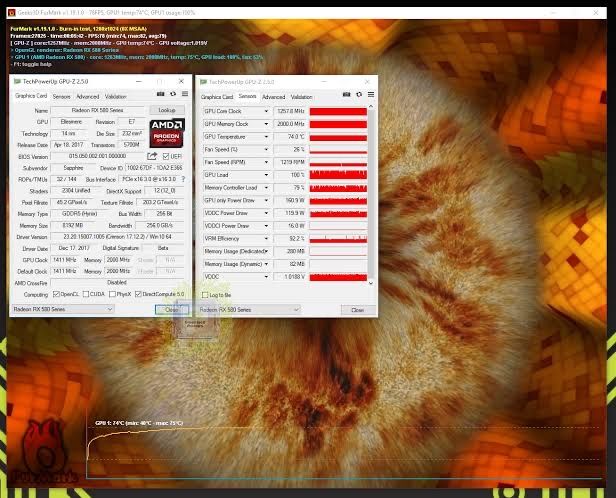Open the GPU Load sensor dropdown
Viewport: 616px width, 498px height.
(266, 175)
